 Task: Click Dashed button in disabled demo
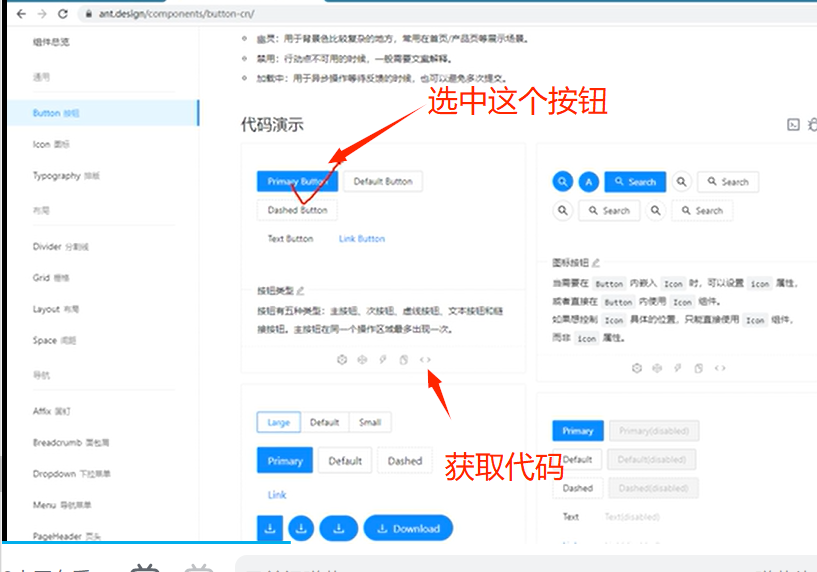[578, 488]
